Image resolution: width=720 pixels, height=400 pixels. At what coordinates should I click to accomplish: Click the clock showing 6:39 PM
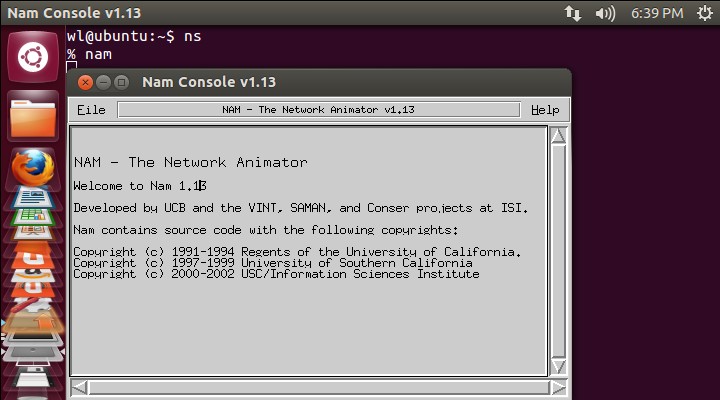[657, 13]
